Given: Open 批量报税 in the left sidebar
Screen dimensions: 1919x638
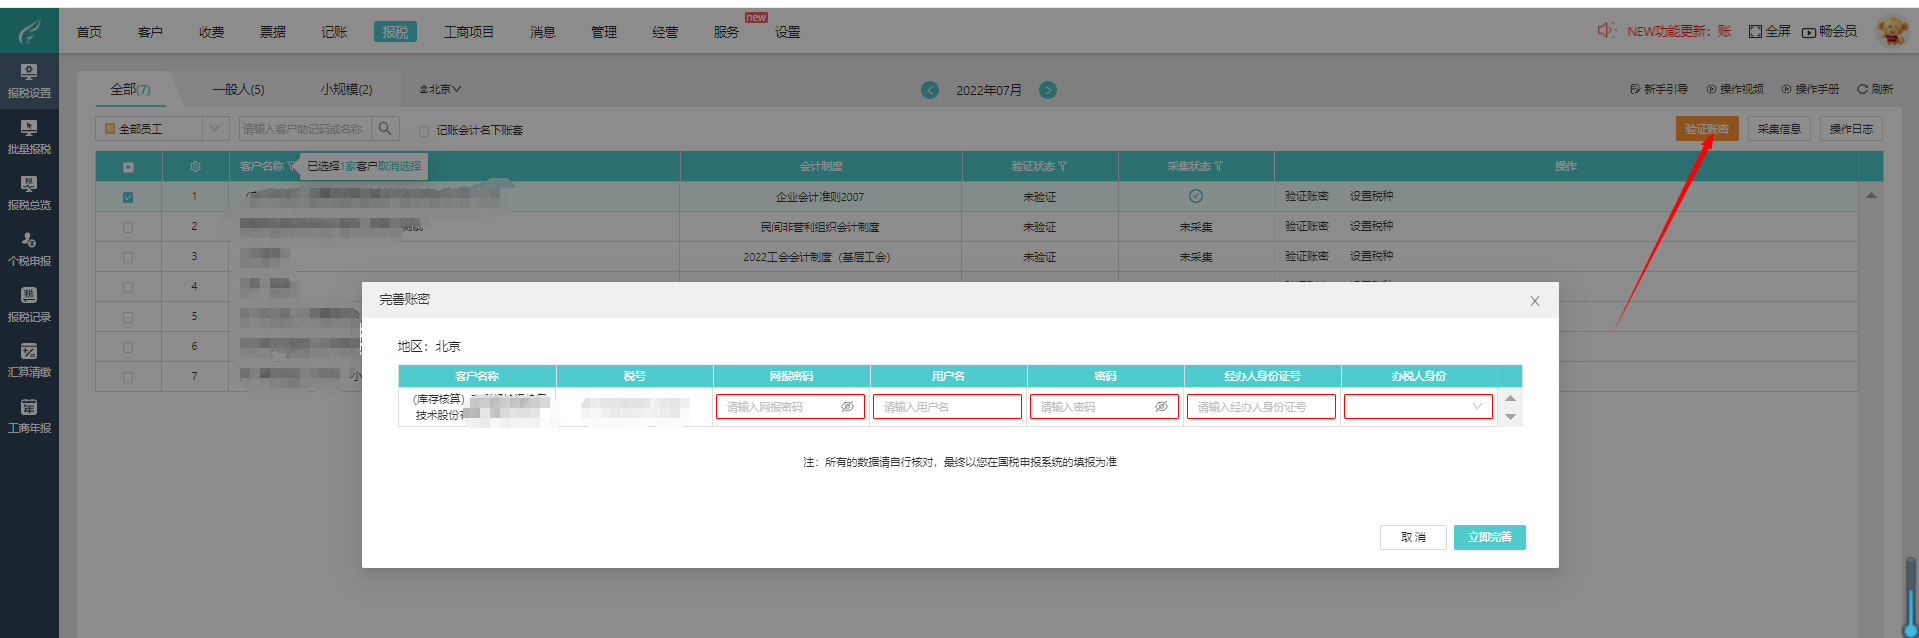Looking at the screenshot, I should 29,136.
